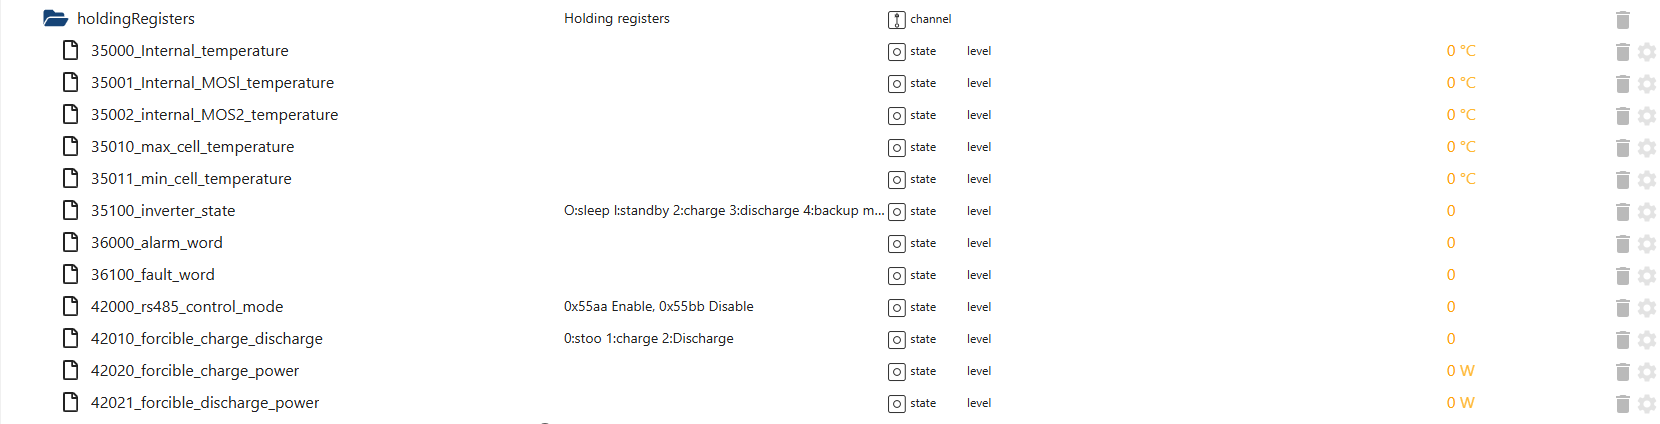Click the value of 35100_inverter_state
1660x424 pixels.
click(1451, 211)
